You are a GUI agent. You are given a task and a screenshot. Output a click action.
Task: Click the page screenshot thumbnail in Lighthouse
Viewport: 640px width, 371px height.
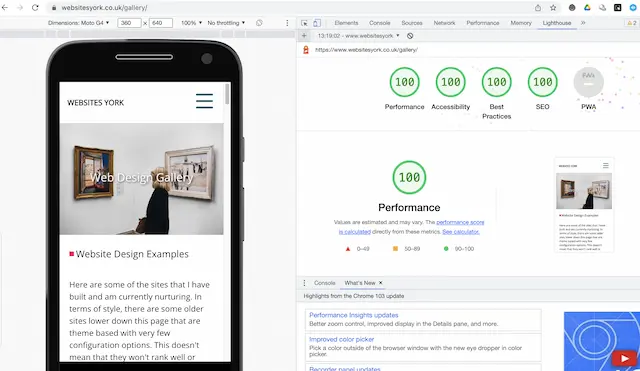tap(584, 205)
